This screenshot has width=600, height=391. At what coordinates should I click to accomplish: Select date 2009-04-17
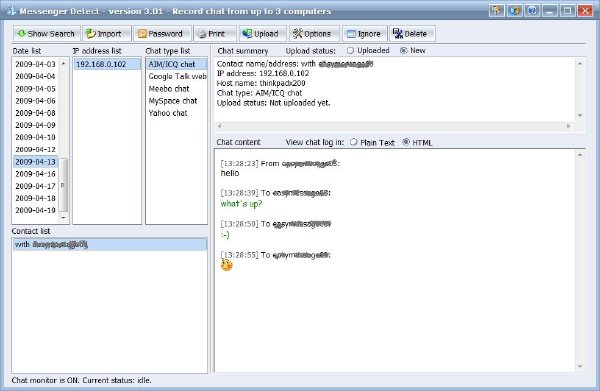click(35, 186)
